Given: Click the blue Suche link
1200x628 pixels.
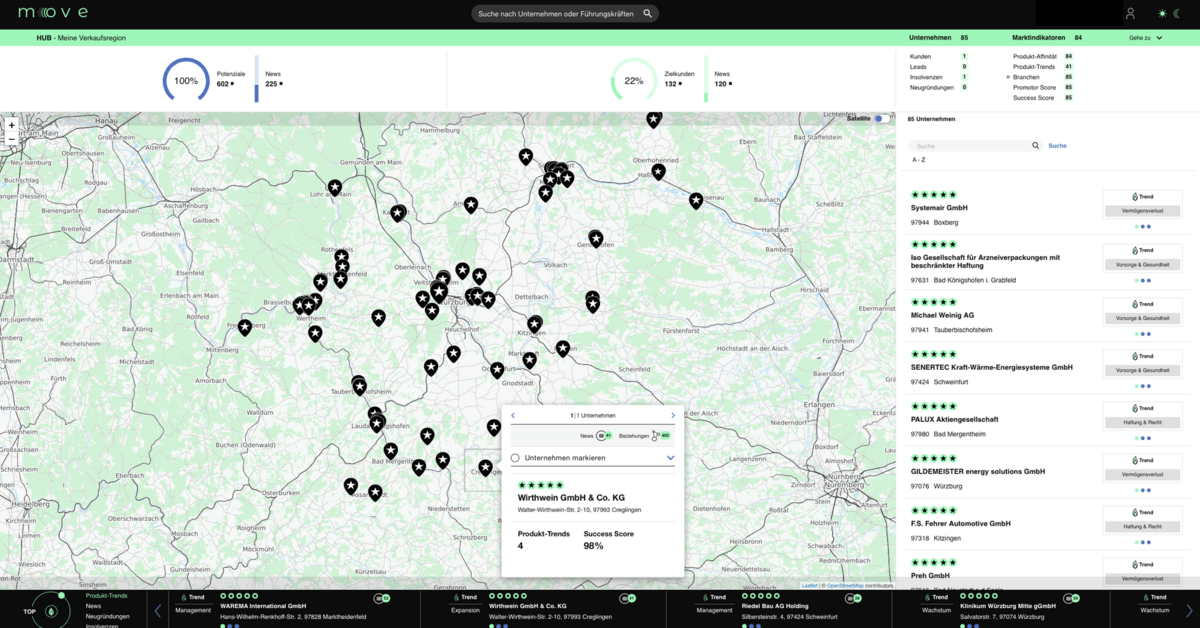Looking at the screenshot, I should click(x=1057, y=146).
